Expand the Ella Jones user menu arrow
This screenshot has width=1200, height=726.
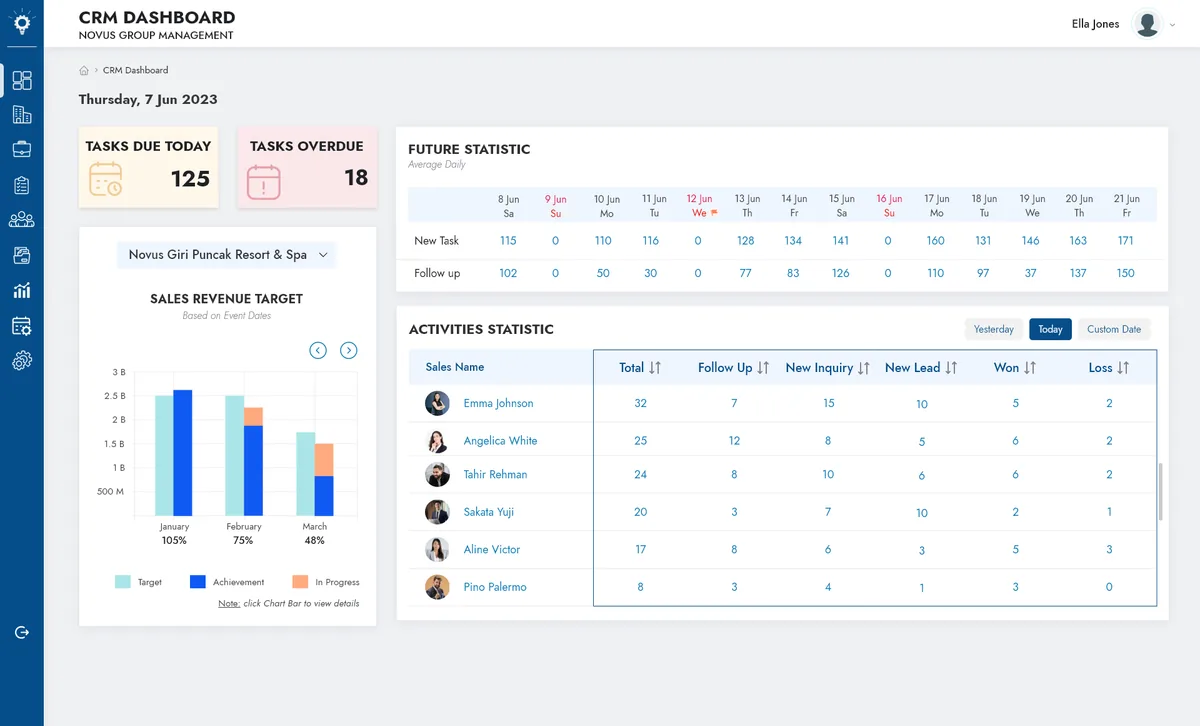1172,25
